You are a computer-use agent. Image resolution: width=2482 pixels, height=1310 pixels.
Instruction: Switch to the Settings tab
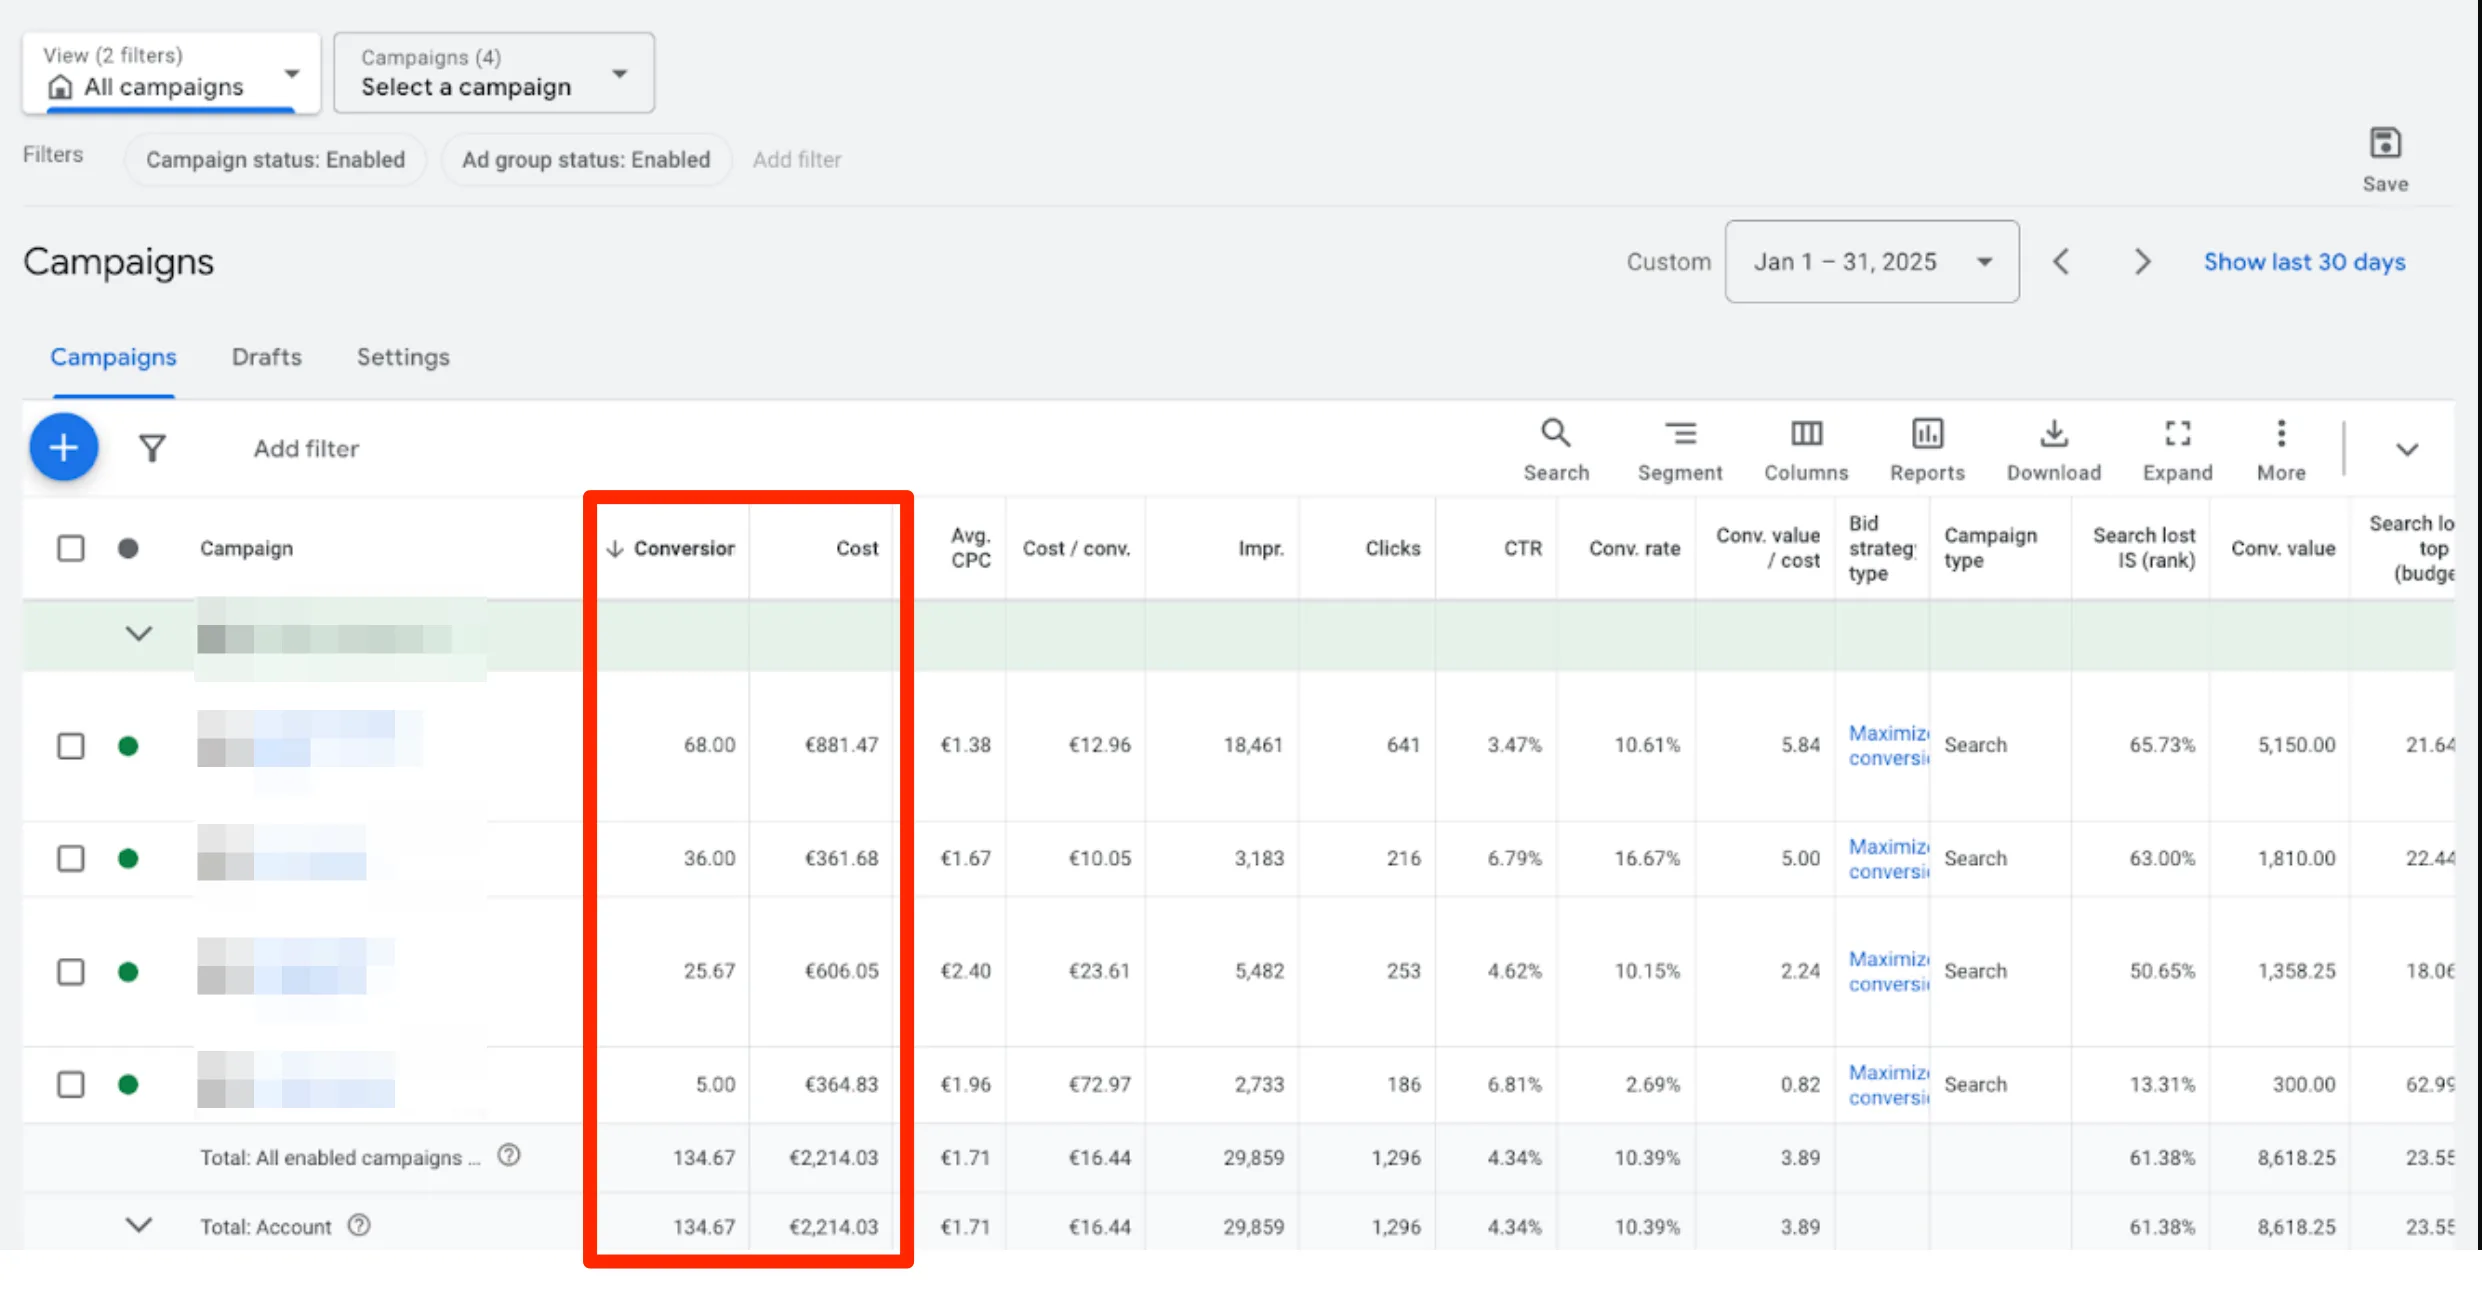403,357
